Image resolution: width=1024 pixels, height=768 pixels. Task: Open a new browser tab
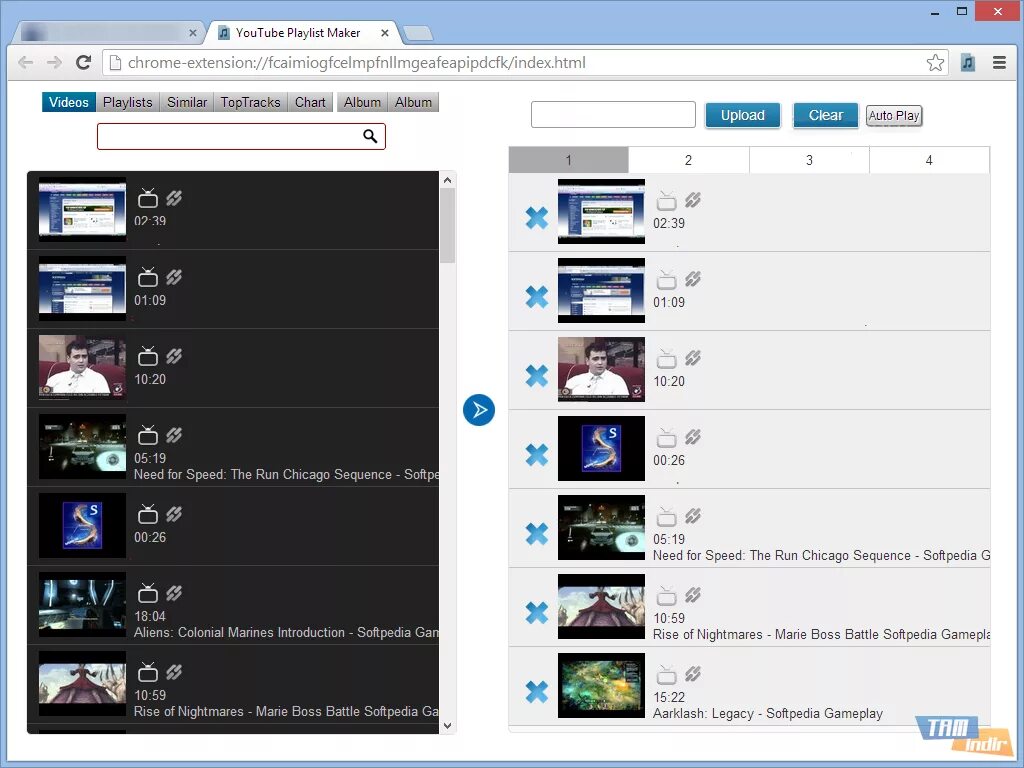point(417,33)
